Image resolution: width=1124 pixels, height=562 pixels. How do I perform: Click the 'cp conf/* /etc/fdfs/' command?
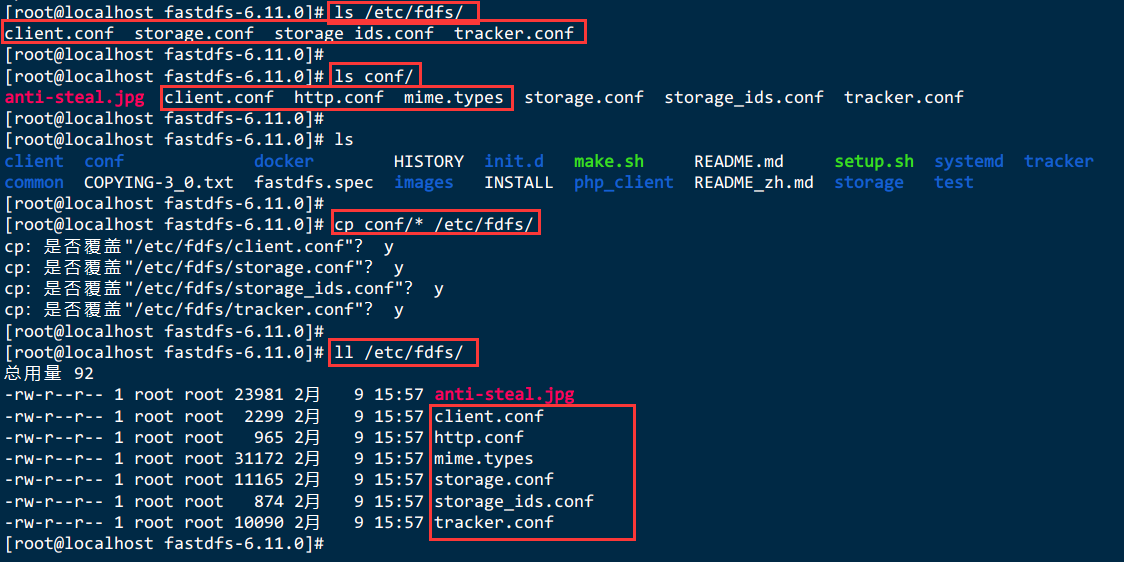[x=434, y=225]
